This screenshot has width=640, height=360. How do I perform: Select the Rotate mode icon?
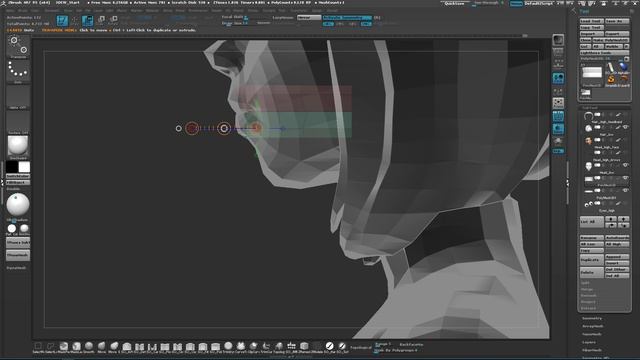(113, 20)
